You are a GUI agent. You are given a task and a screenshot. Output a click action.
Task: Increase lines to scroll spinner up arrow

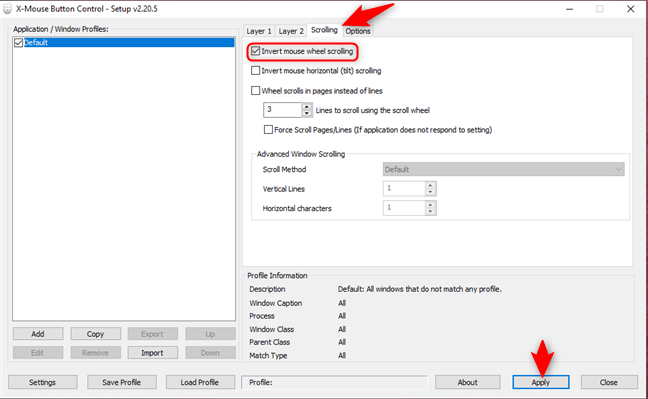click(x=307, y=107)
